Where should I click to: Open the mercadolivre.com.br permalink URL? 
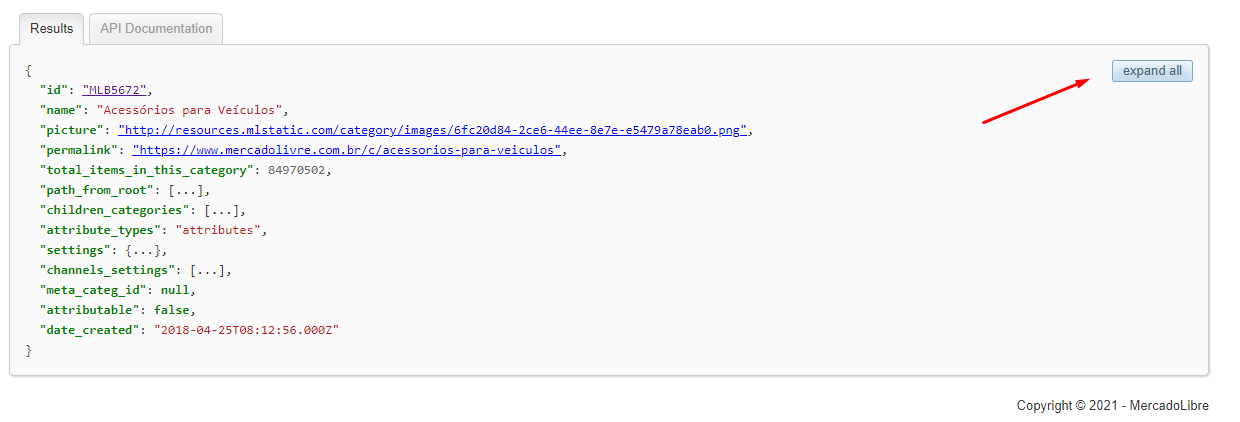pos(348,150)
